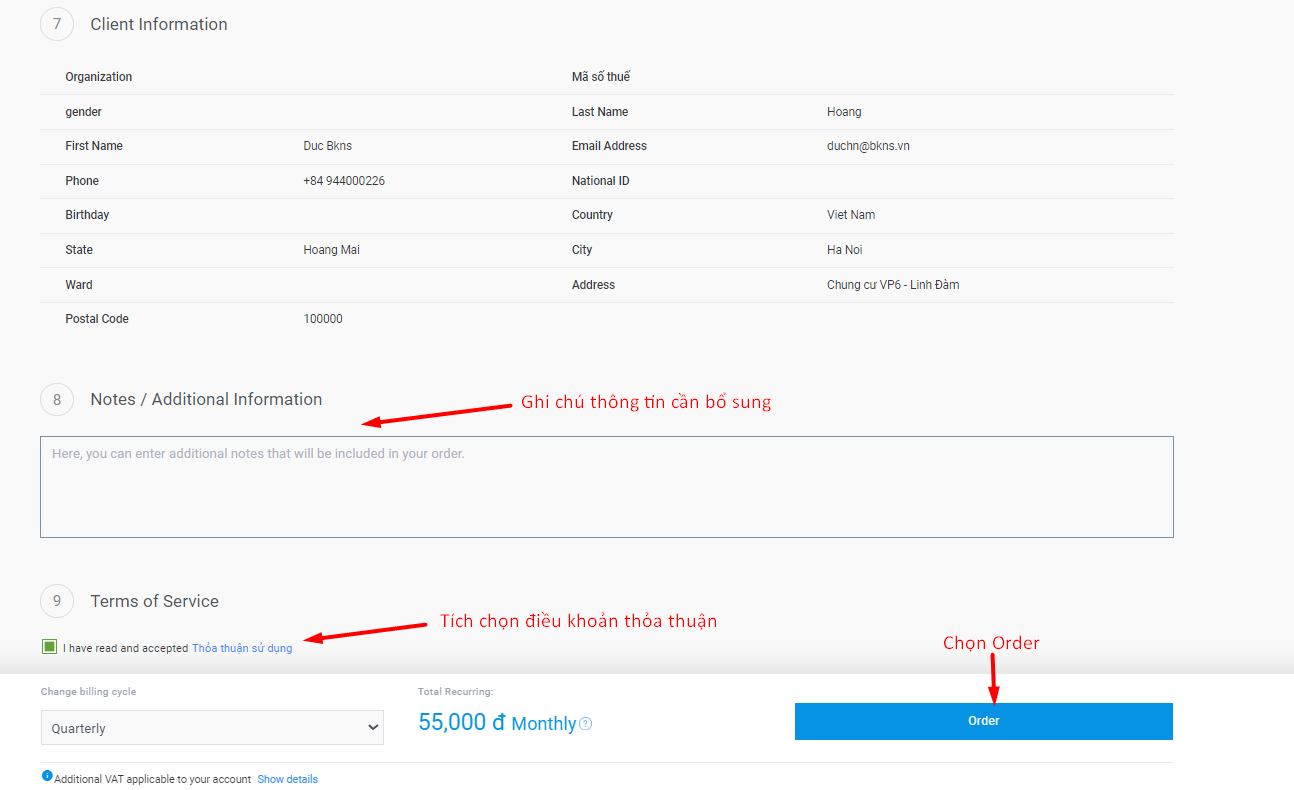
Task: Click the step 9 circle icon
Action: coord(57,601)
